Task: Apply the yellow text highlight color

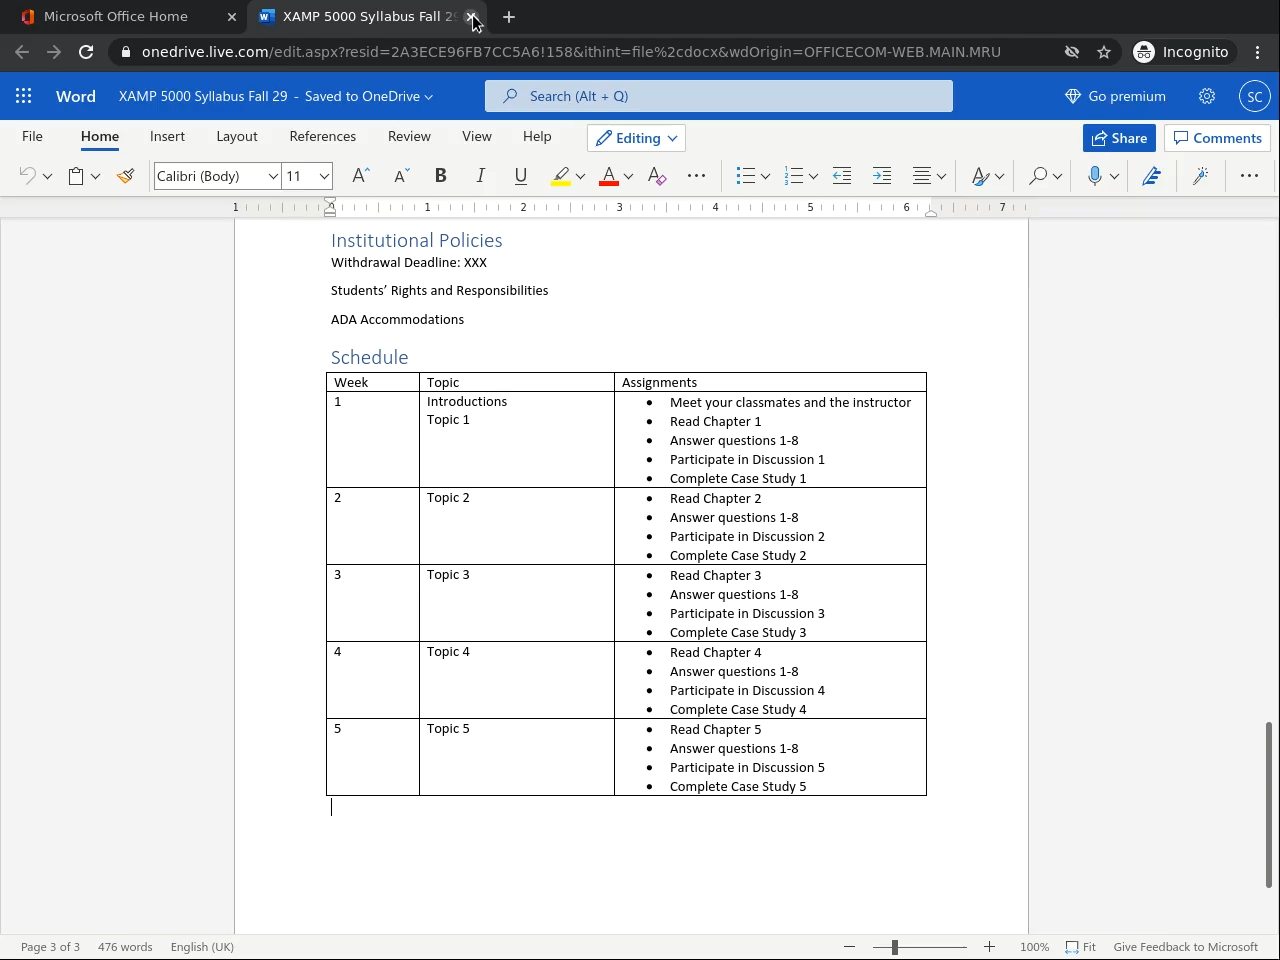Action: click(561, 176)
